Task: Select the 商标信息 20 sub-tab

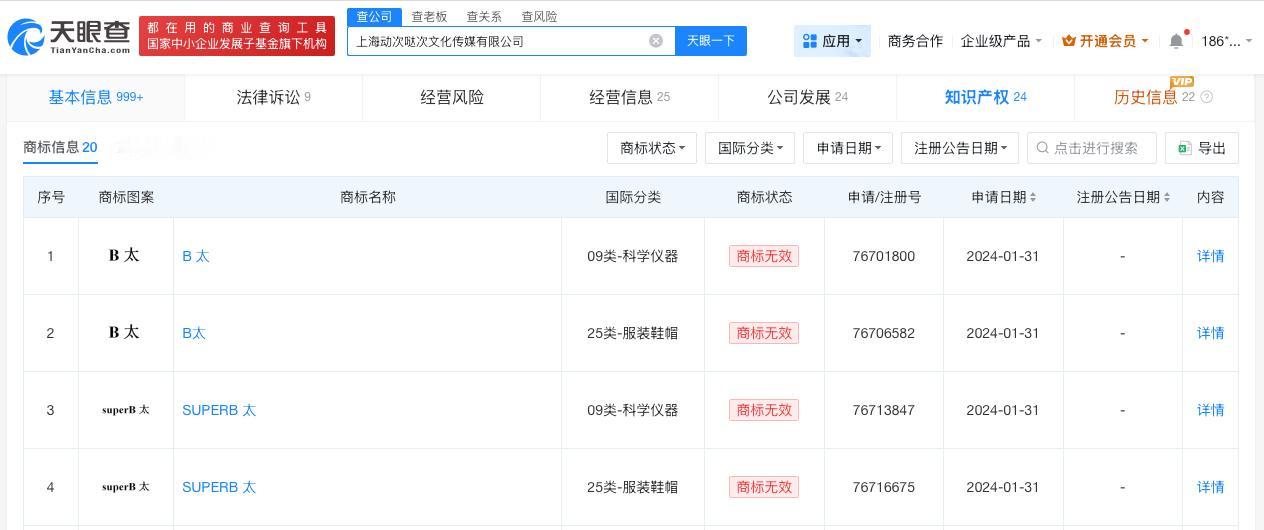Action: (x=60, y=148)
